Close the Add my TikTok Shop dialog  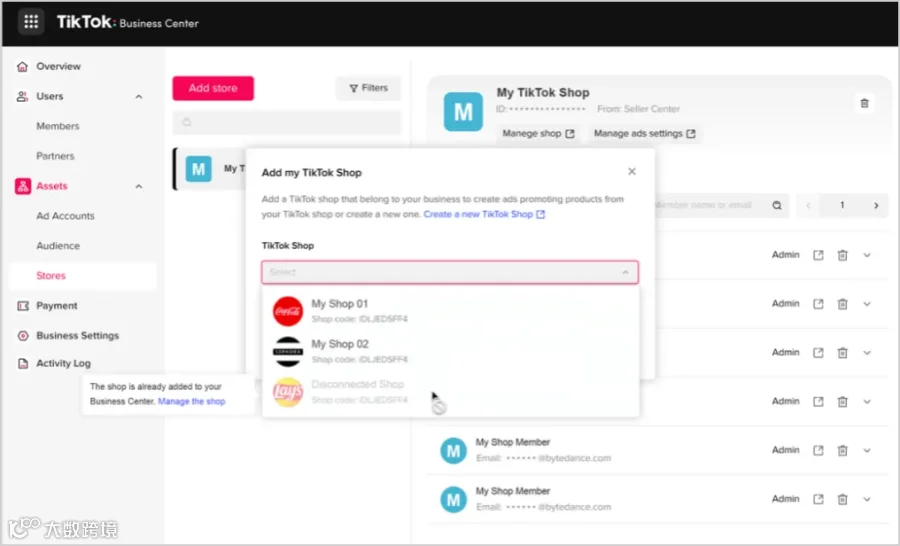[632, 172]
